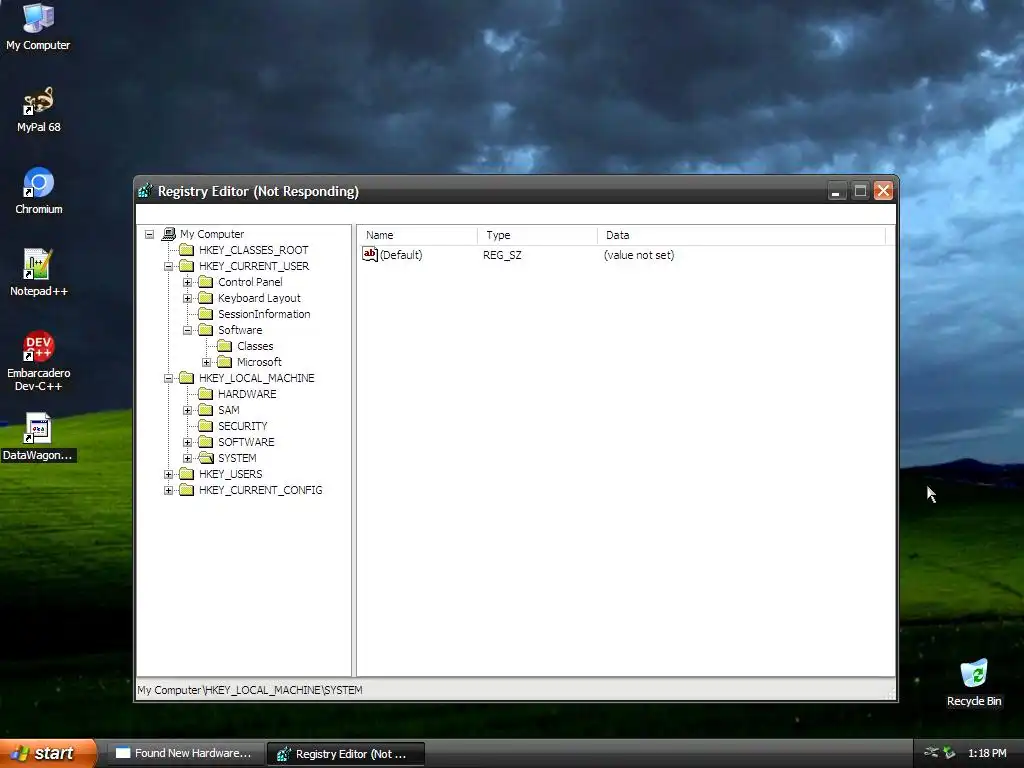The width and height of the screenshot is (1024, 768).
Task: Select the HKEY_CURRENT_CONFIG label
Action: 261,490
